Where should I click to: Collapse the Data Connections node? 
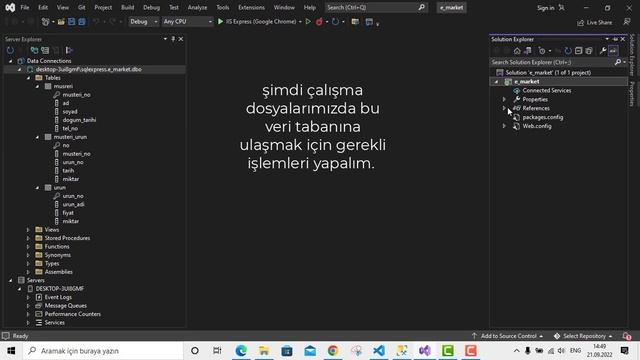(x=11, y=61)
